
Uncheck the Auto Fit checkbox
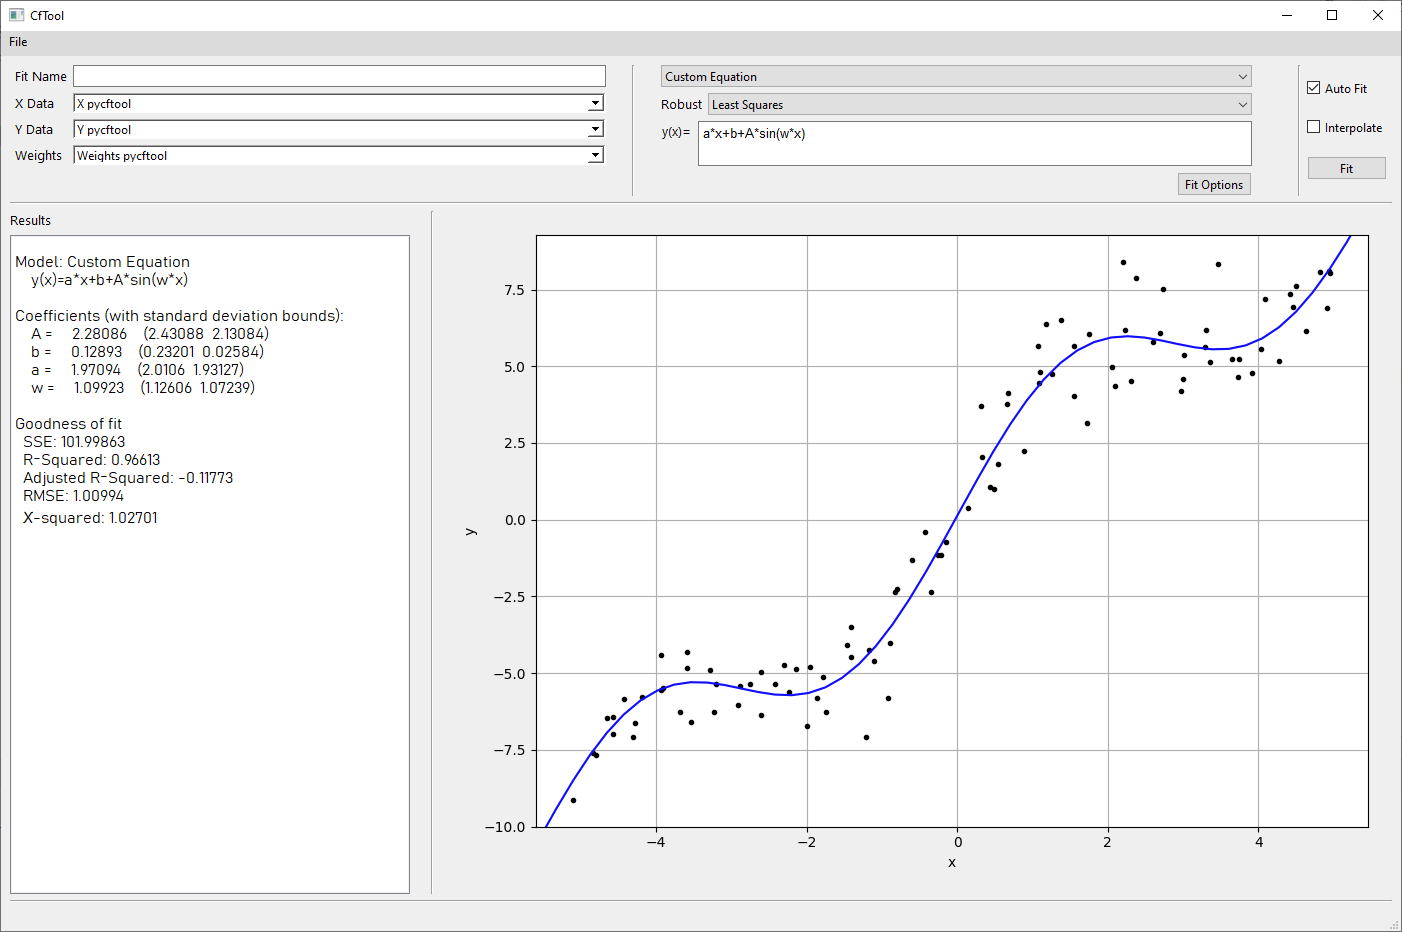tap(1314, 88)
